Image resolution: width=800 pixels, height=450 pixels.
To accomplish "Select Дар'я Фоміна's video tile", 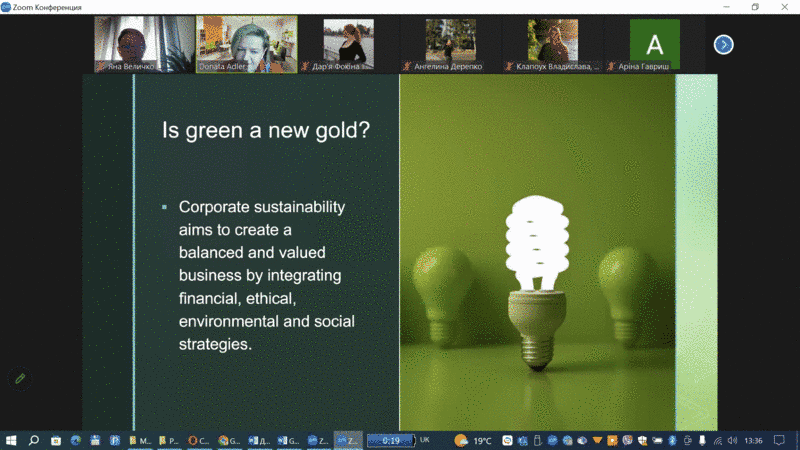I will pos(348,44).
